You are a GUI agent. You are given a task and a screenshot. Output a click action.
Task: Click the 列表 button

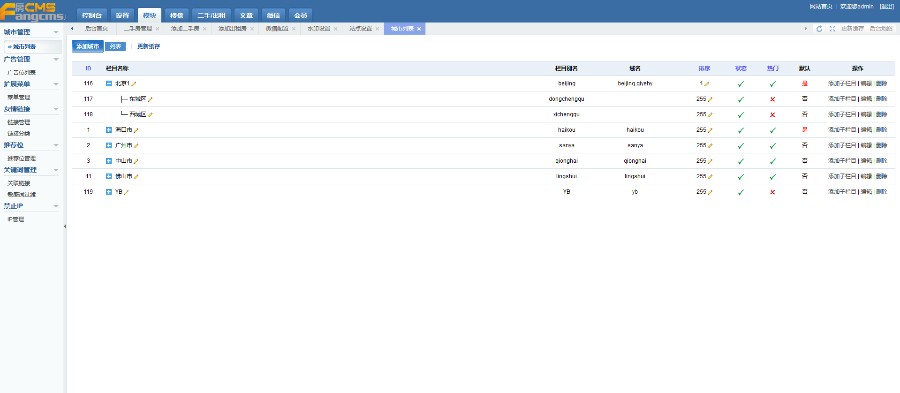[x=115, y=46]
